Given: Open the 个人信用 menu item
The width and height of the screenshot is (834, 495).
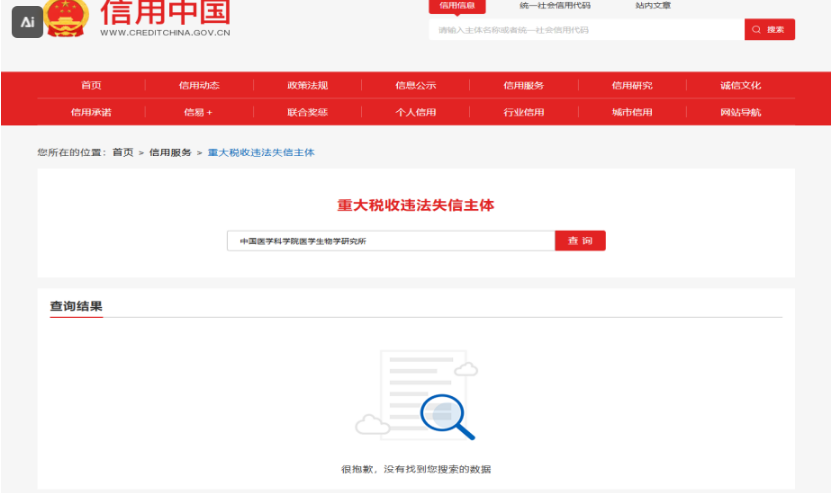Looking at the screenshot, I should tap(415, 112).
